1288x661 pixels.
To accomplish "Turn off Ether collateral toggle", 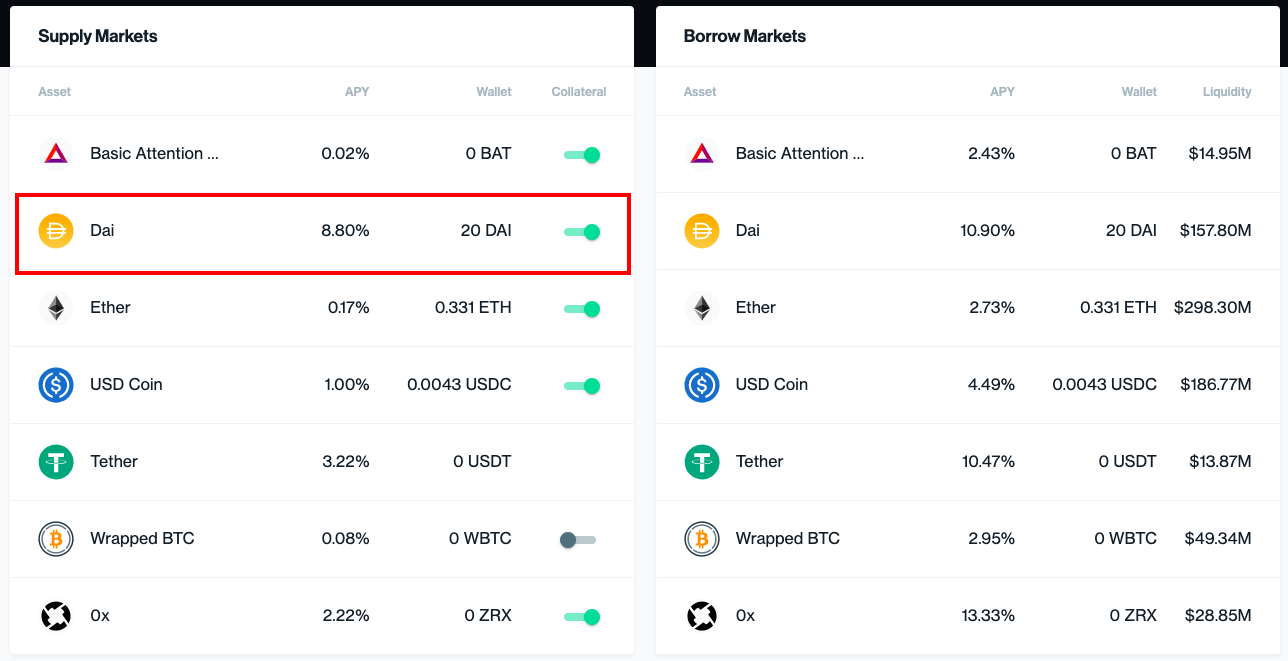I will coord(581,309).
